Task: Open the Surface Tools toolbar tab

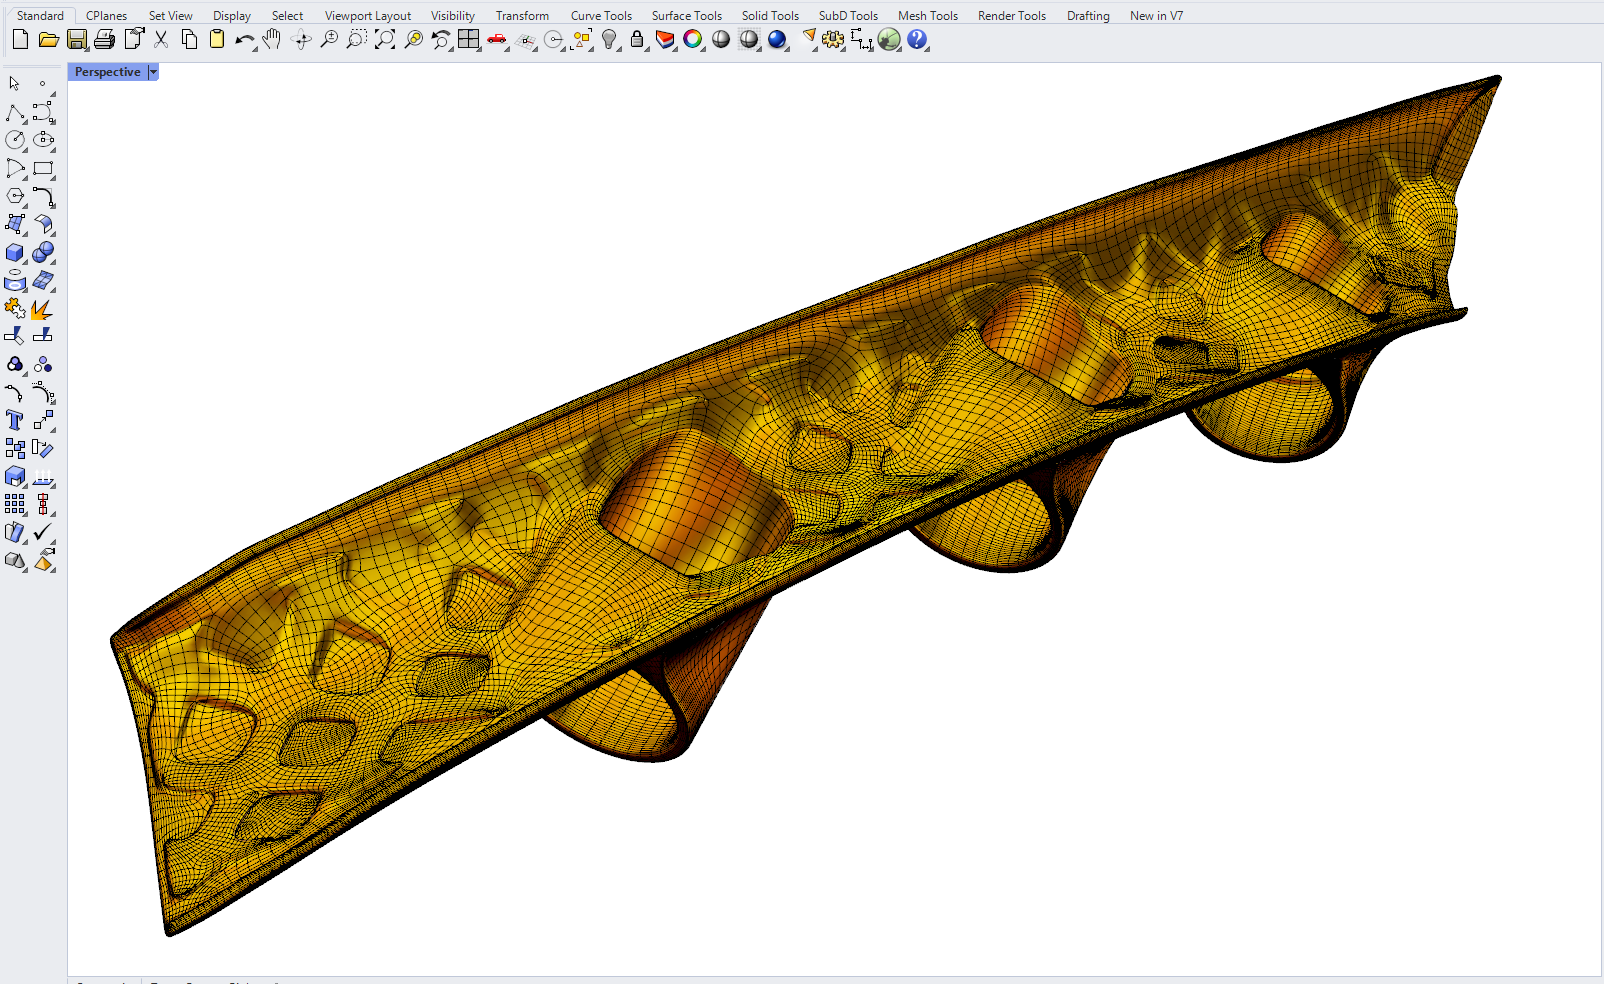Action: (x=686, y=16)
